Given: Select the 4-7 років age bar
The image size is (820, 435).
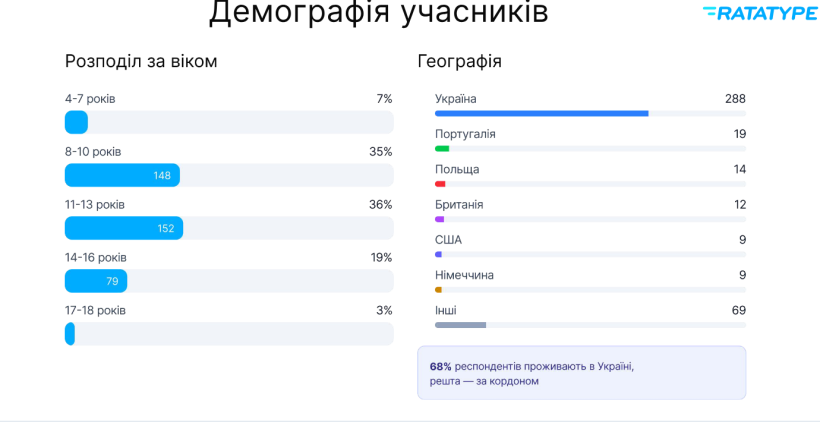Looking at the screenshot, I should pyautogui.click(x=76, y=123).
